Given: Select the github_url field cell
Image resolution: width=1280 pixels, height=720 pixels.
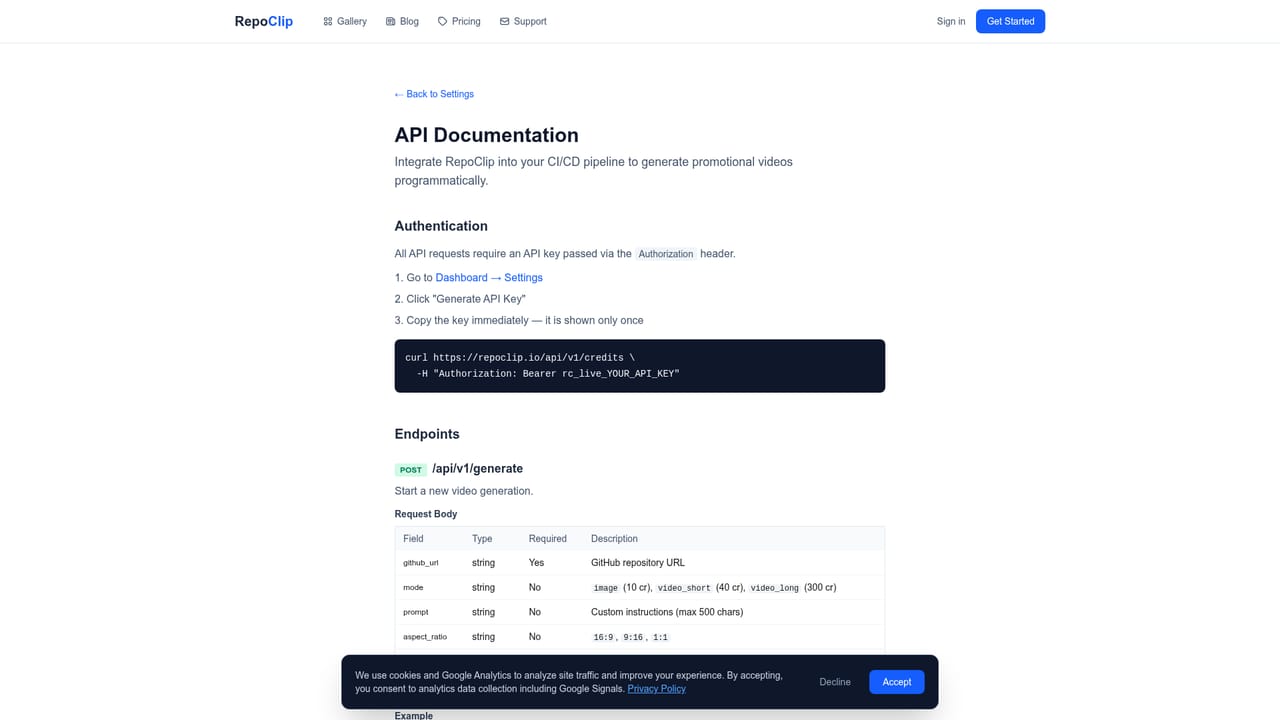Looking at the screenshot, I should pos(421,563).
